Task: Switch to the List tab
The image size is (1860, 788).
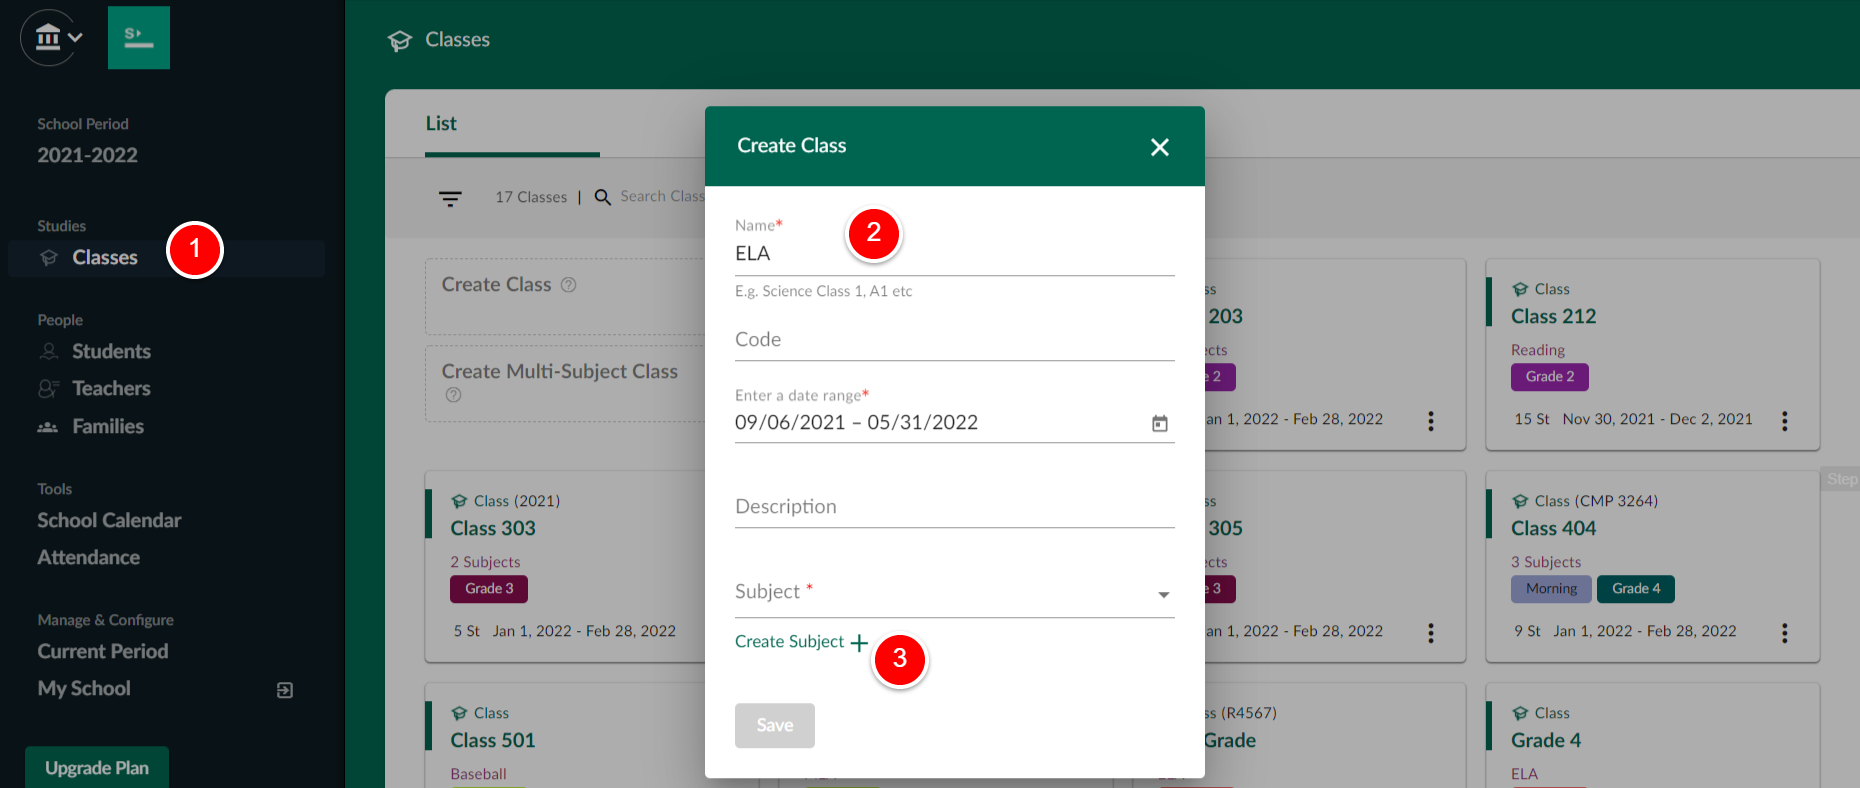Action: click(x=441, y=123)
